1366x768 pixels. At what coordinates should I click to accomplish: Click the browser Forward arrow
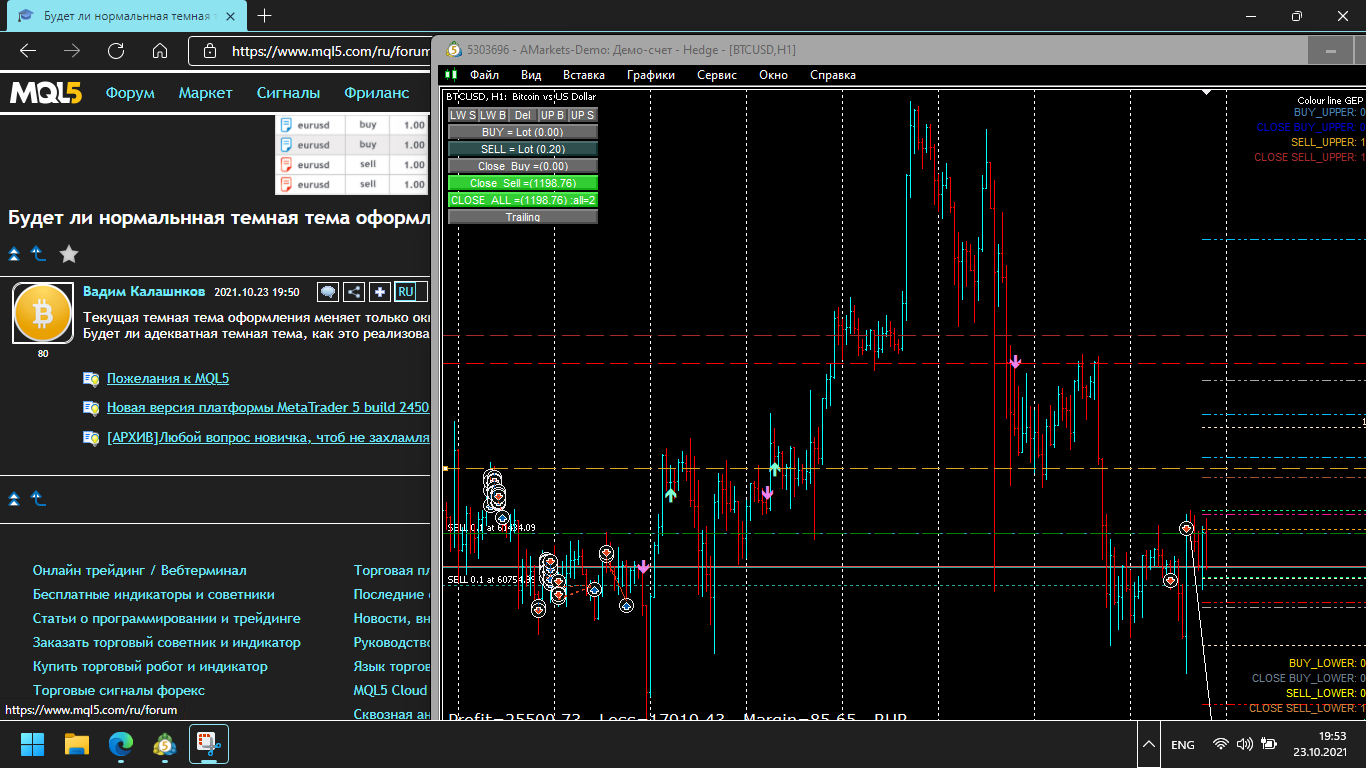pos(72,51)
